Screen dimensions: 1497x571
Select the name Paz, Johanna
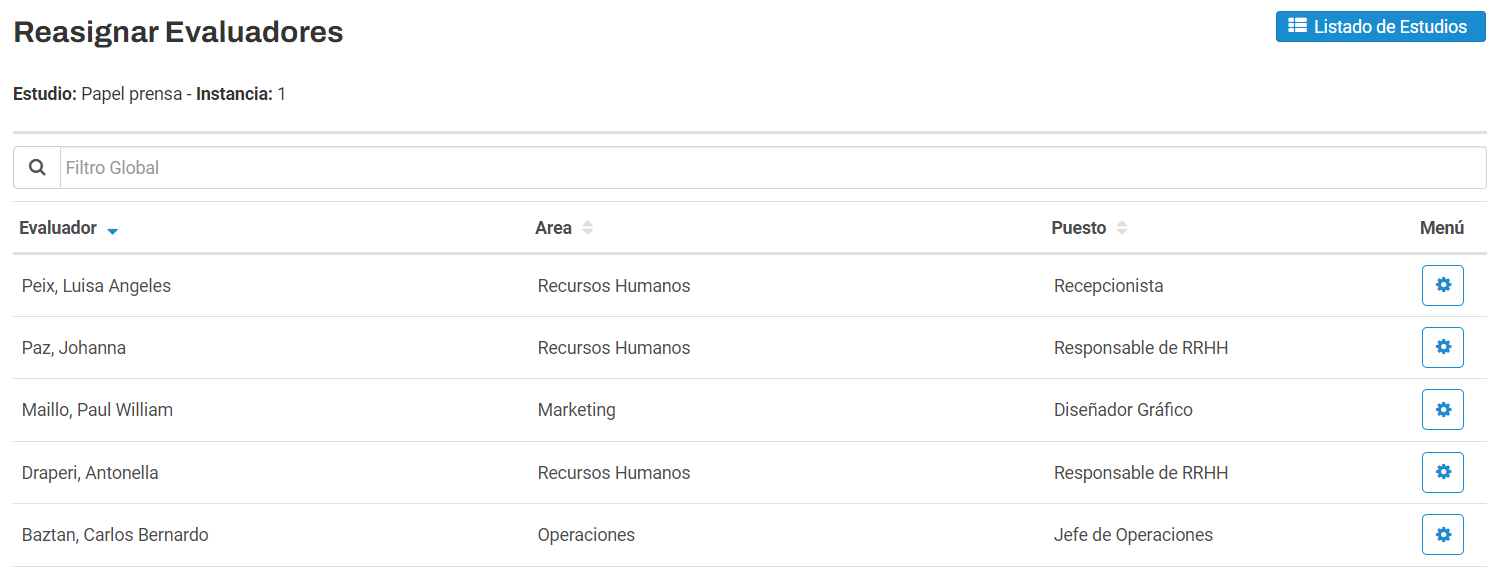click(74, 348)
